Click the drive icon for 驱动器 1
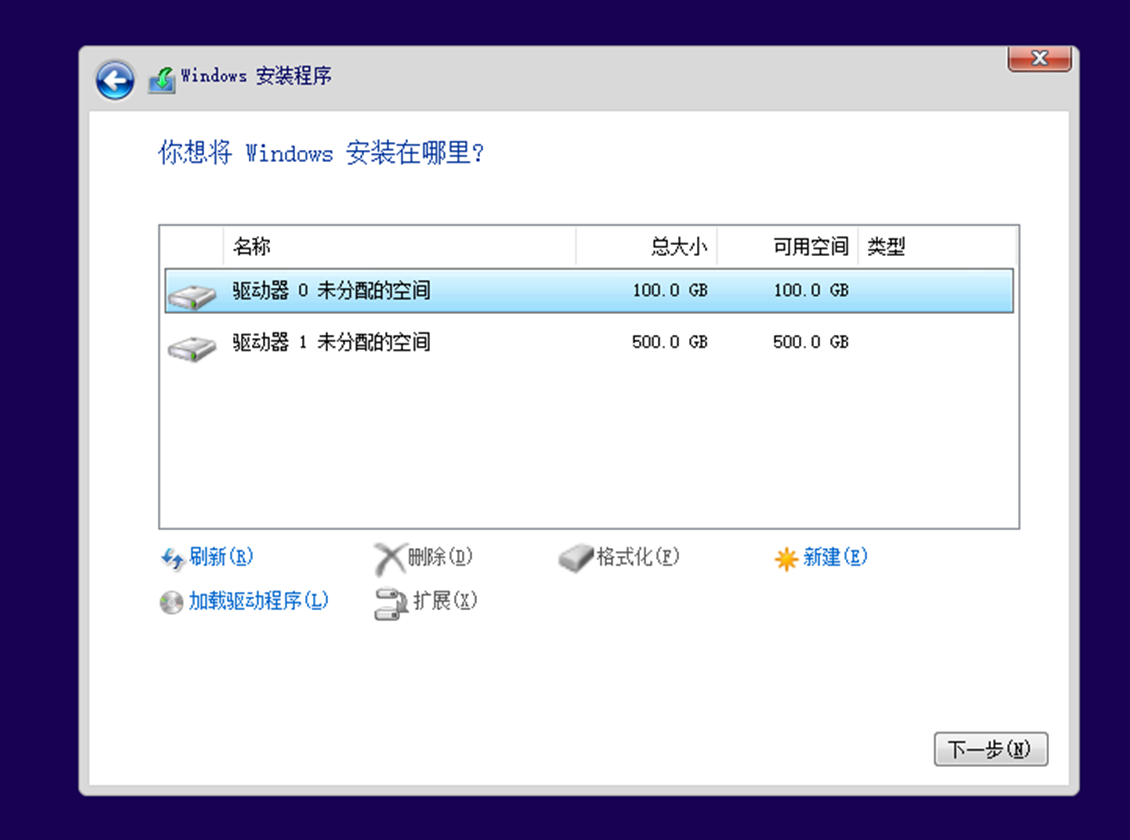The height and width of the screenshot is (840, 1130). [x=192, y=349]
